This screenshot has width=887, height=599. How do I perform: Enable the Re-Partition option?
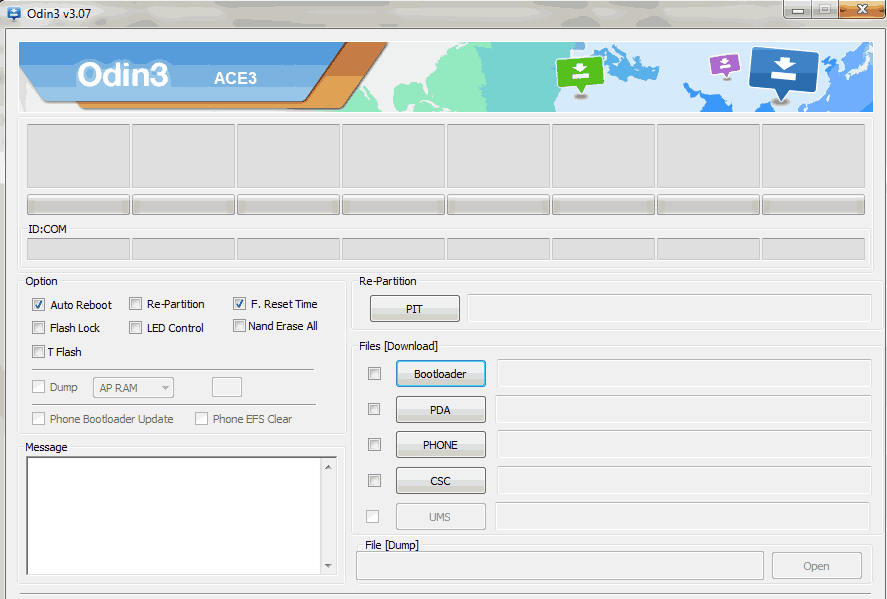(135, 304)
